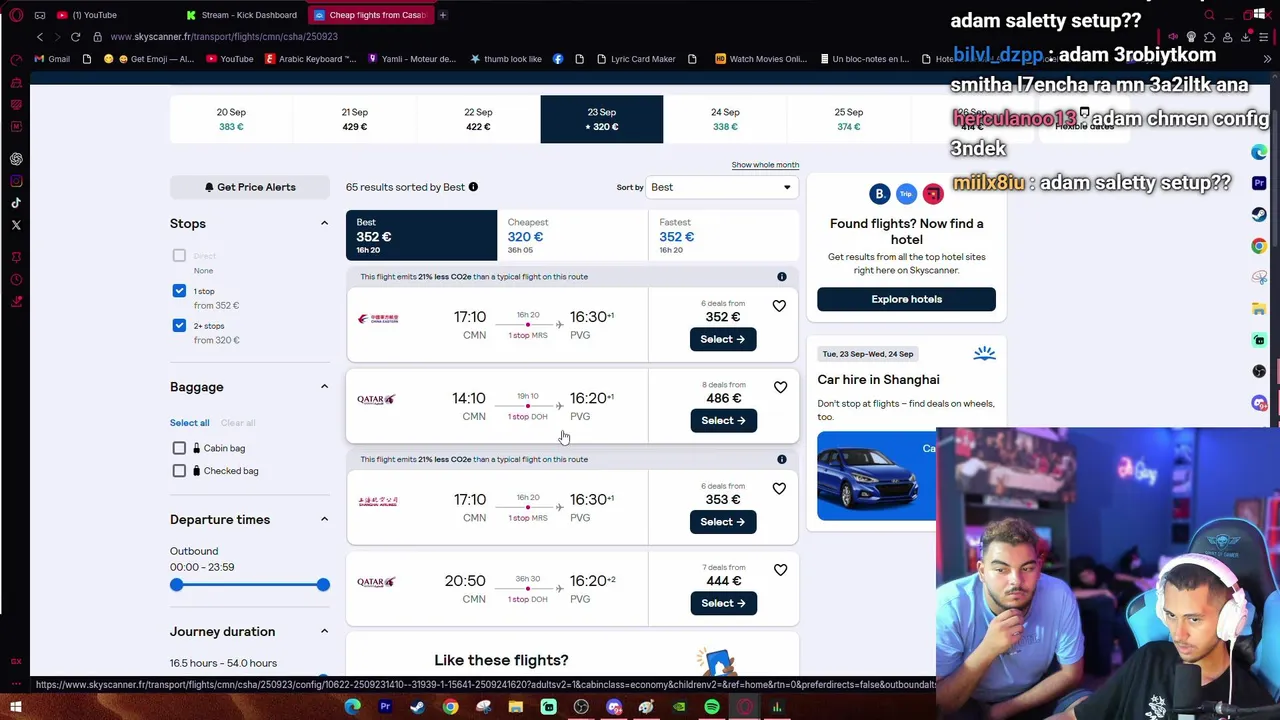Open Lyric Card Maker bookmark
Image resolution: width=1280 pixels, height=720 pixels.
[x=636, y=59]
